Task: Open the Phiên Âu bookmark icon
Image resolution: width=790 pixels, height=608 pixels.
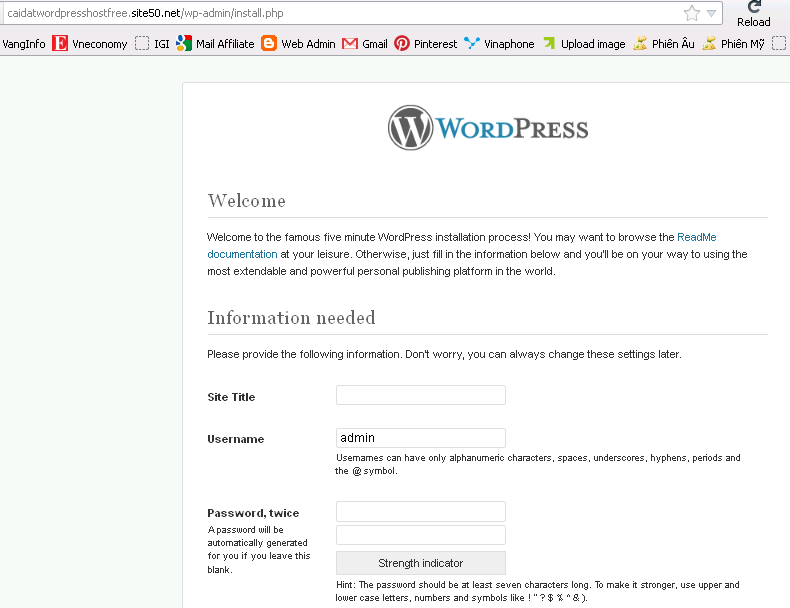Action: click(640, 43)
